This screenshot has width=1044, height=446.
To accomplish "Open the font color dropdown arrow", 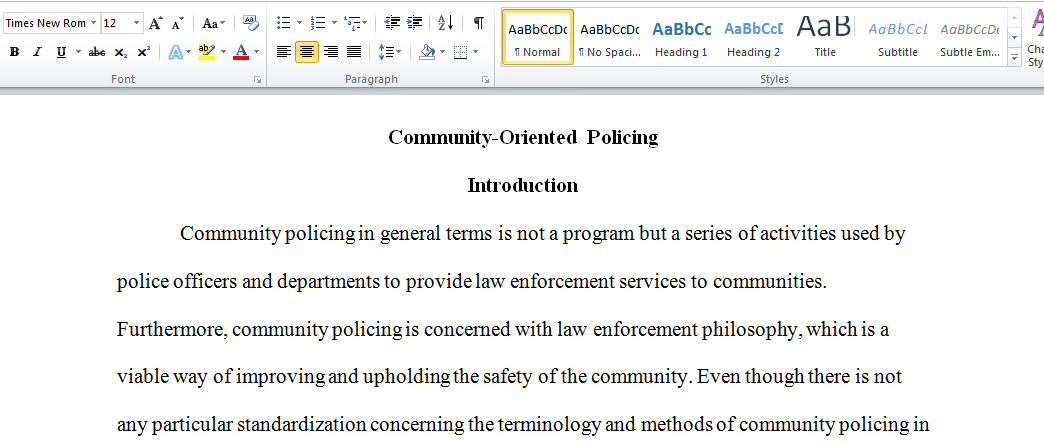I will tap(256, 52).
